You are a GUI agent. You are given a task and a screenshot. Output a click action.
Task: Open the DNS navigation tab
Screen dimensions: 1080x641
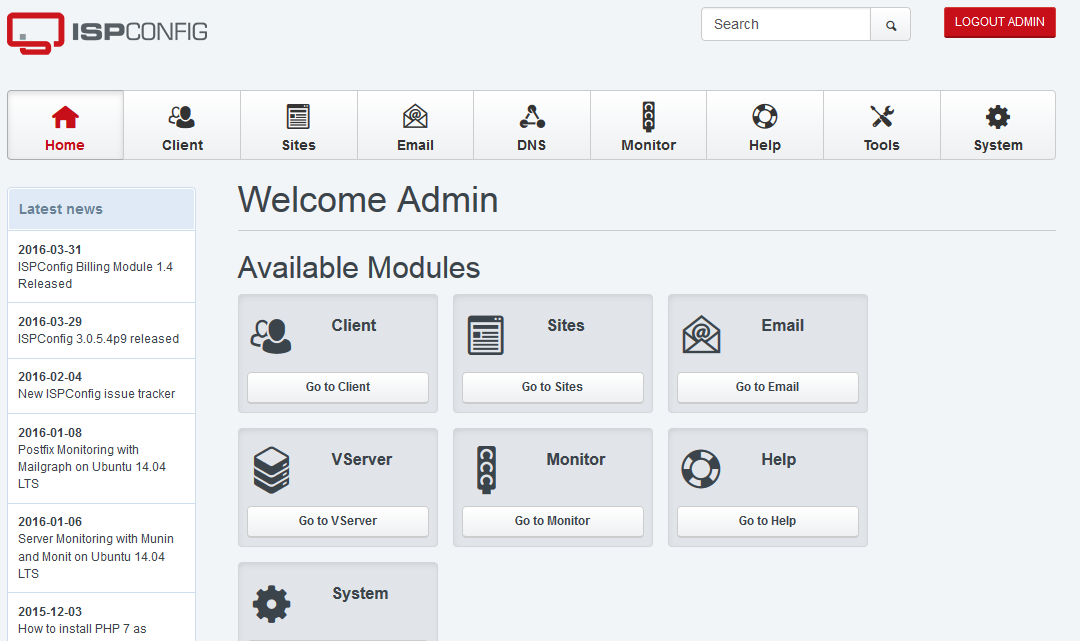pos(532,125)
